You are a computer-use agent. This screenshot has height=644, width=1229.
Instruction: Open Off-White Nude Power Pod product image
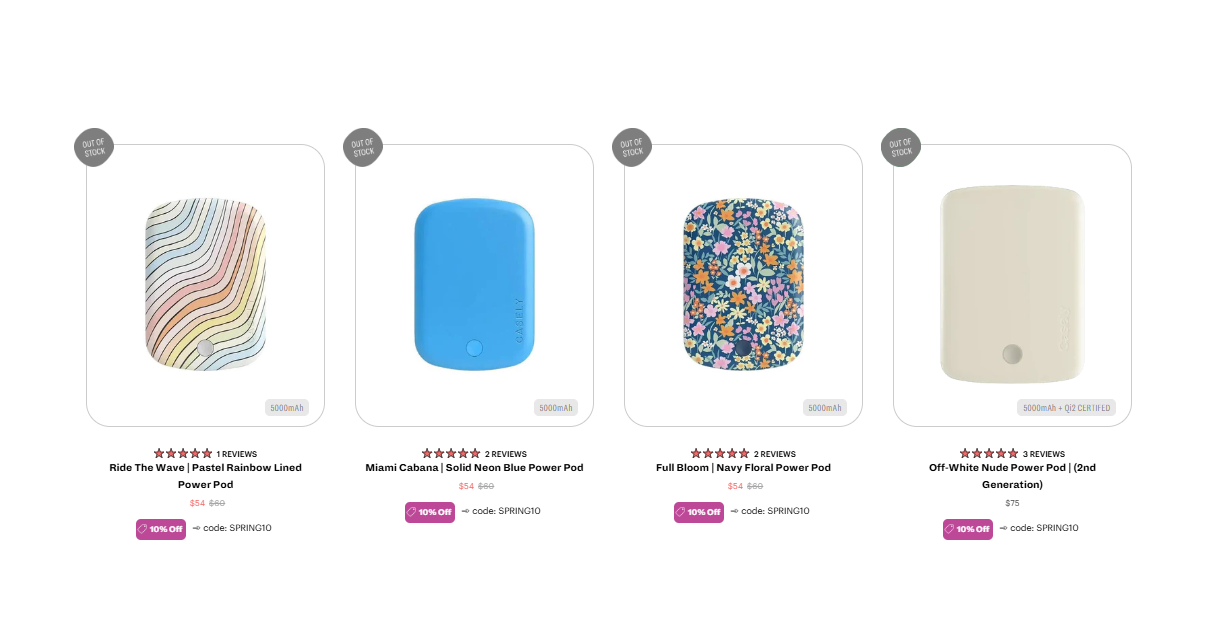coord(1012,285)
